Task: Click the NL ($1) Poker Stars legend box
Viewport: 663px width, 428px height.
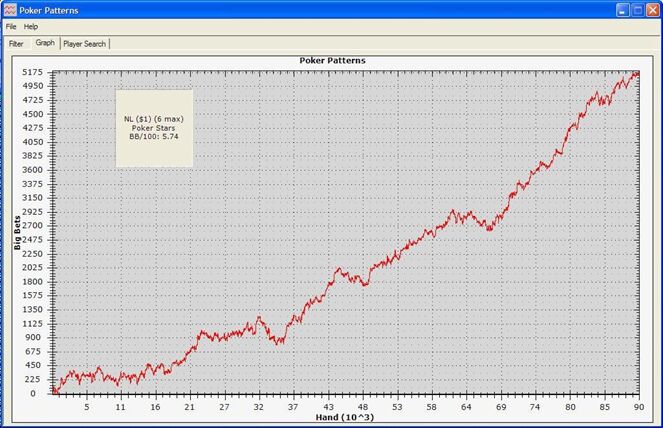Action: click(x=154, y=128)
